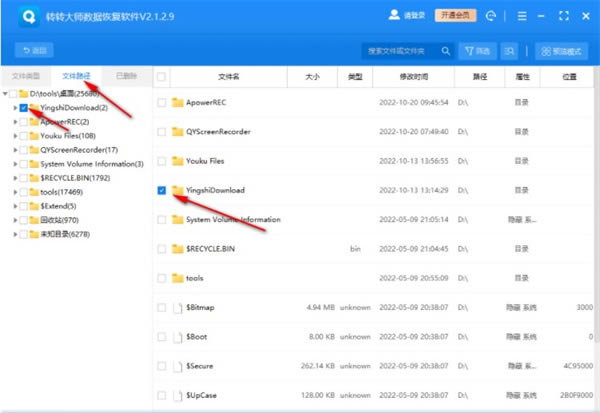Open the 已删除 tab

(x=127, y=76)
